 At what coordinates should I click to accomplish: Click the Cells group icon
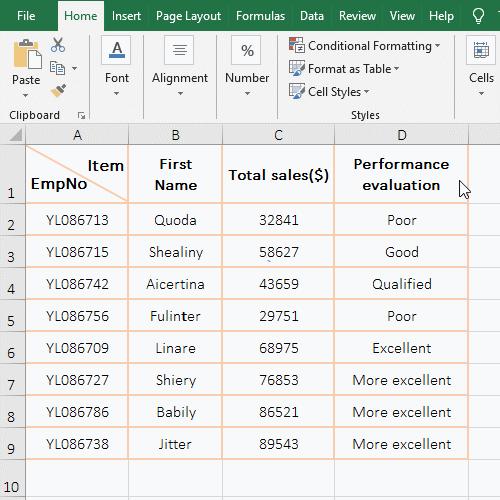tap(481, 50)
